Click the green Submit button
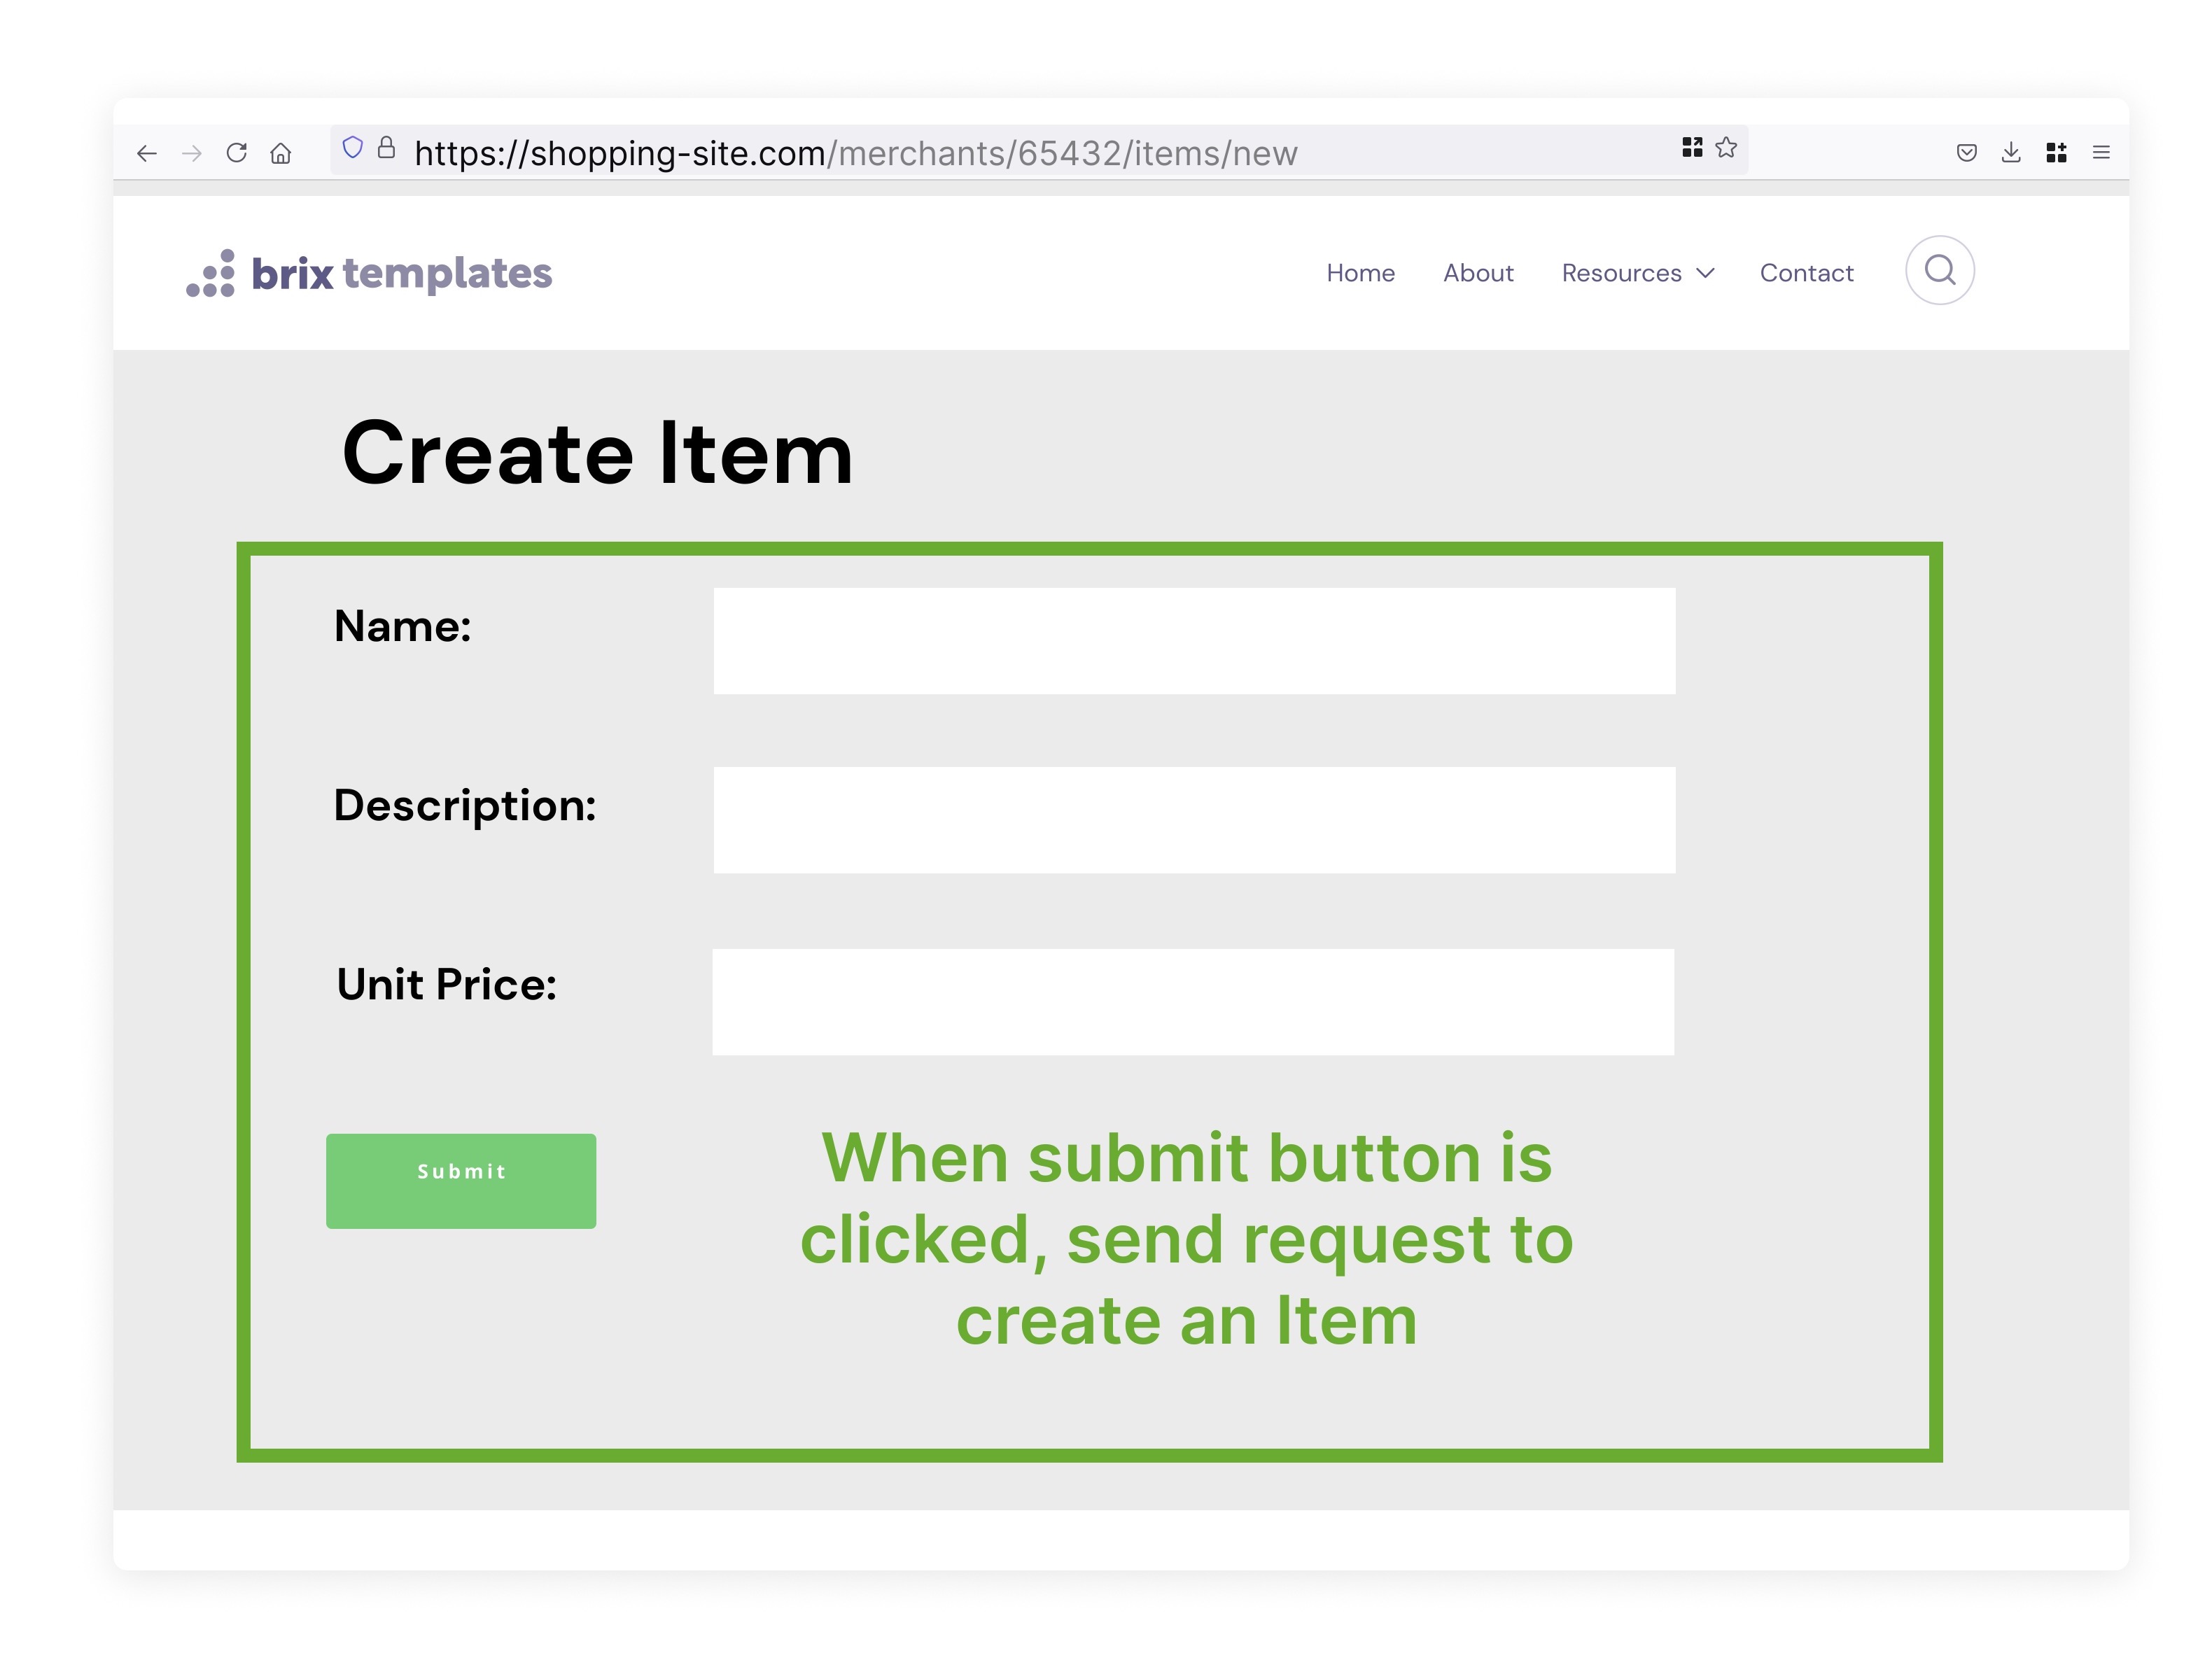Viewport: 2212px width, 1674px height. click(x=461, y=1180)
